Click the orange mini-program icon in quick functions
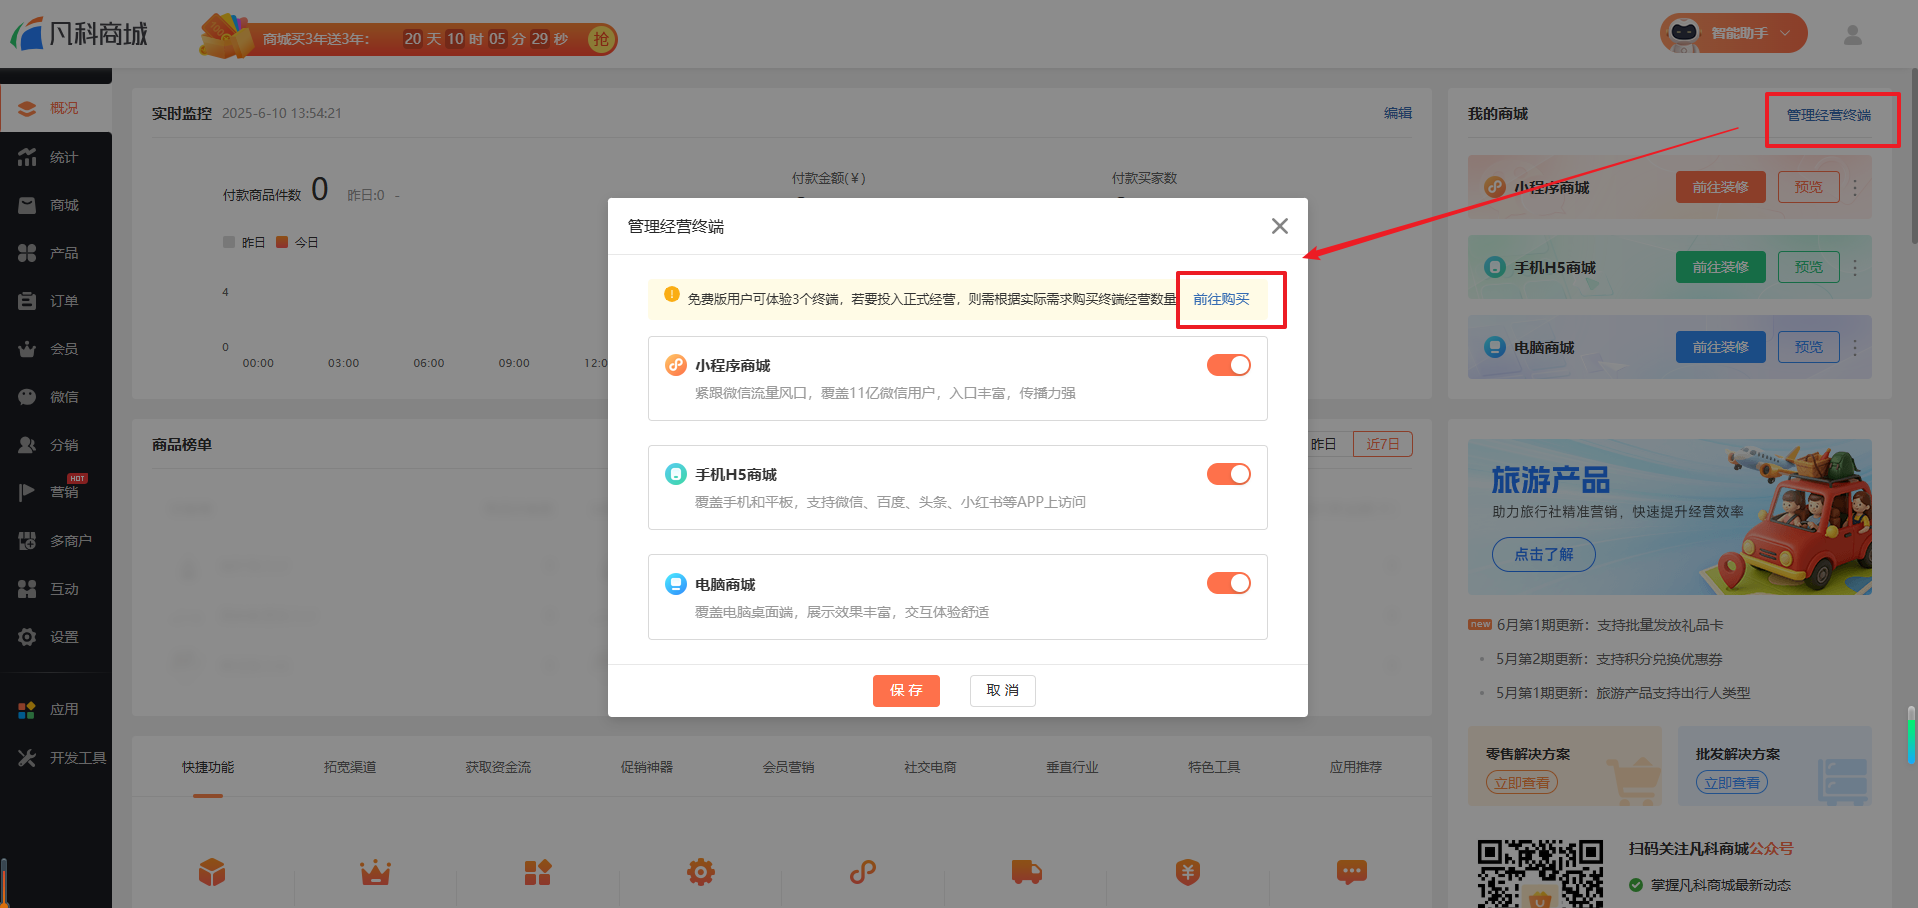1918x908 pixels. point(863,872)
